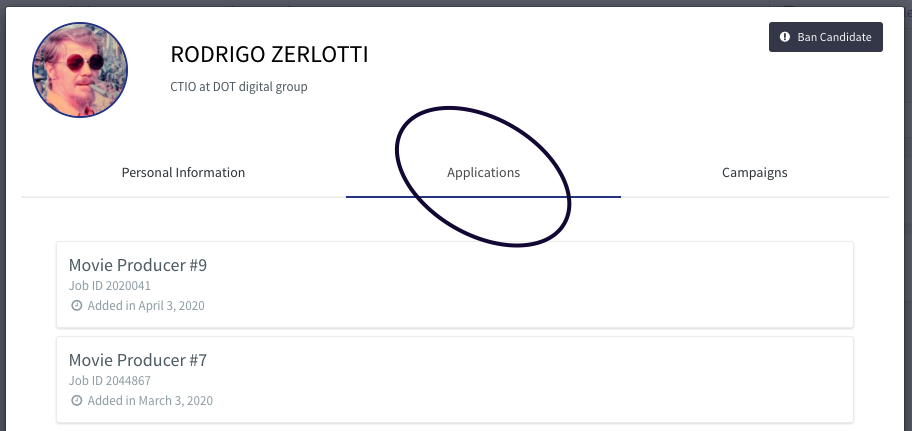Click empty space in Movie Producer #9 card

pyautogui.click(x=523, y=285)
